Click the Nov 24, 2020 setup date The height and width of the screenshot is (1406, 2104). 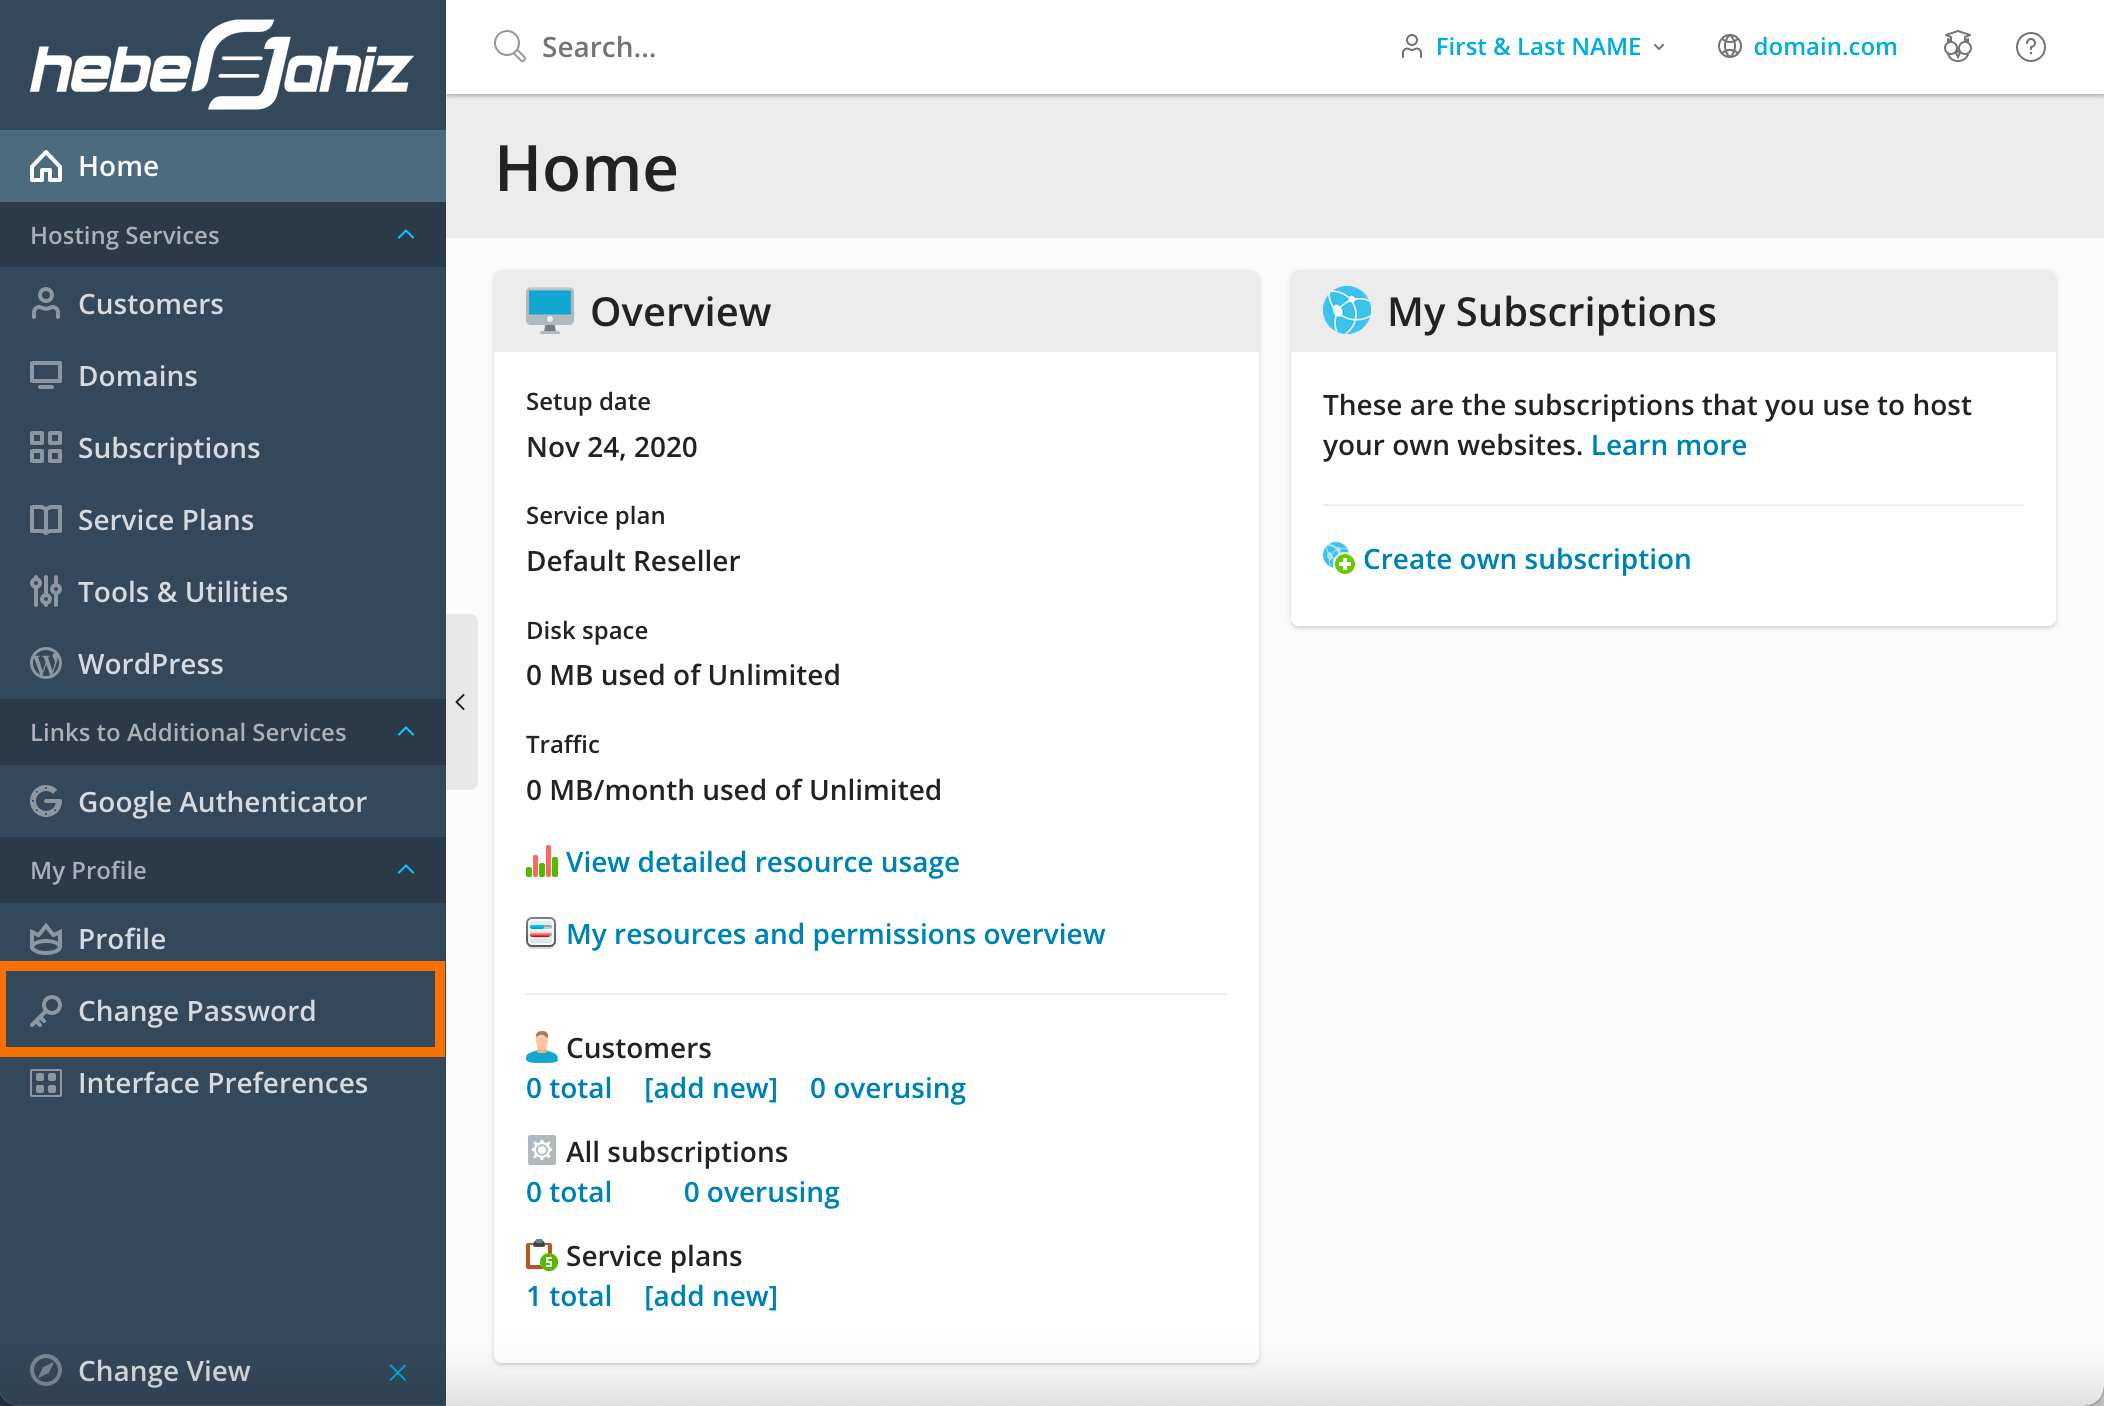point(612,447)
